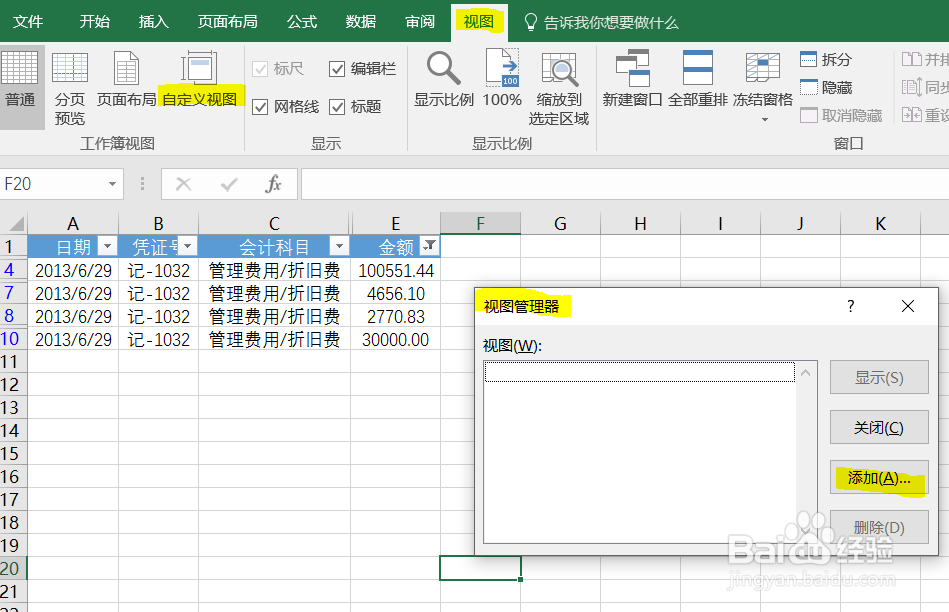This screenshot has height=612, width=949.
Task: Open the 会计科目 column filter dropdown
Action: coord(338,246)
